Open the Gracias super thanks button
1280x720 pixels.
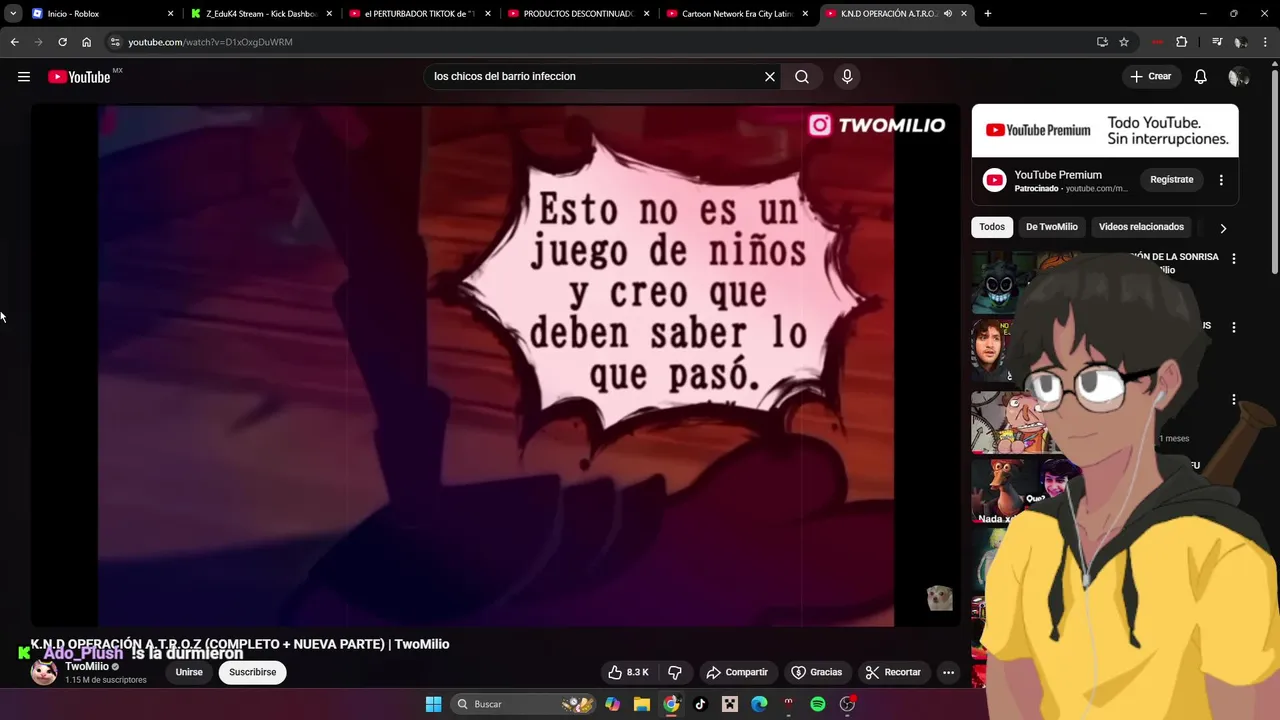816,672
